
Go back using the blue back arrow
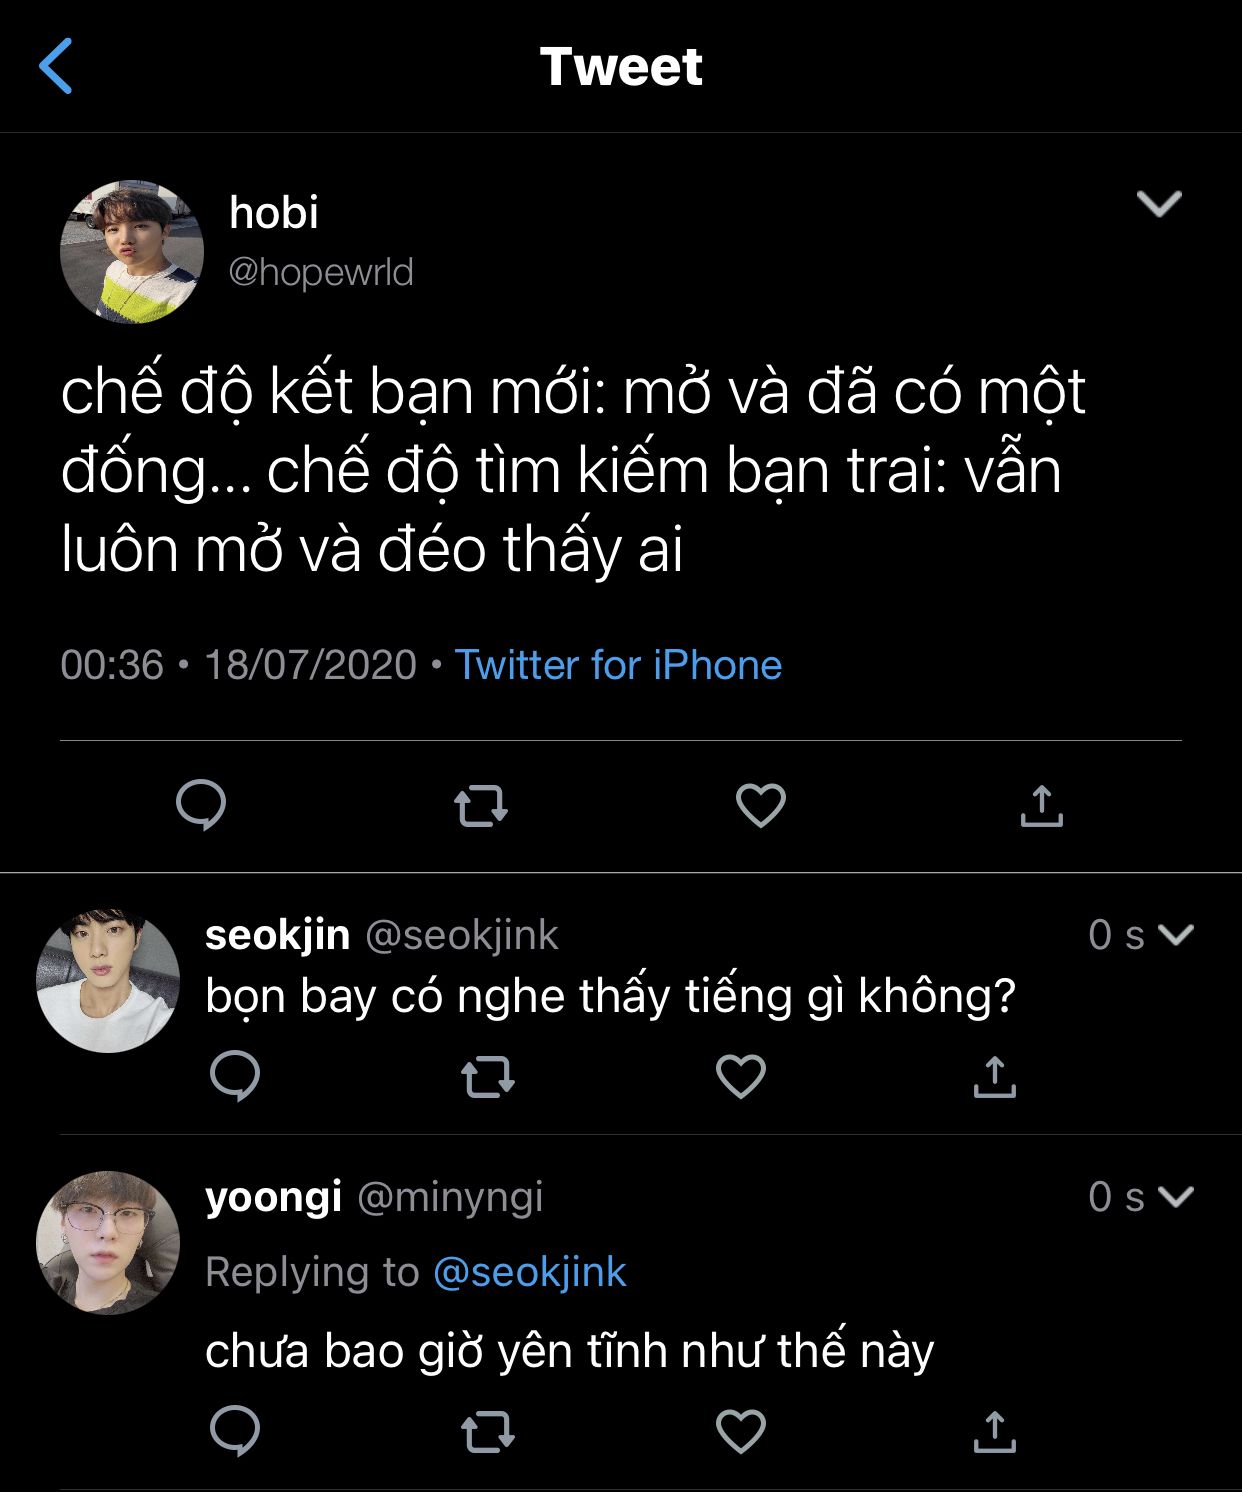pyautogui.click(x=56, y=66)
